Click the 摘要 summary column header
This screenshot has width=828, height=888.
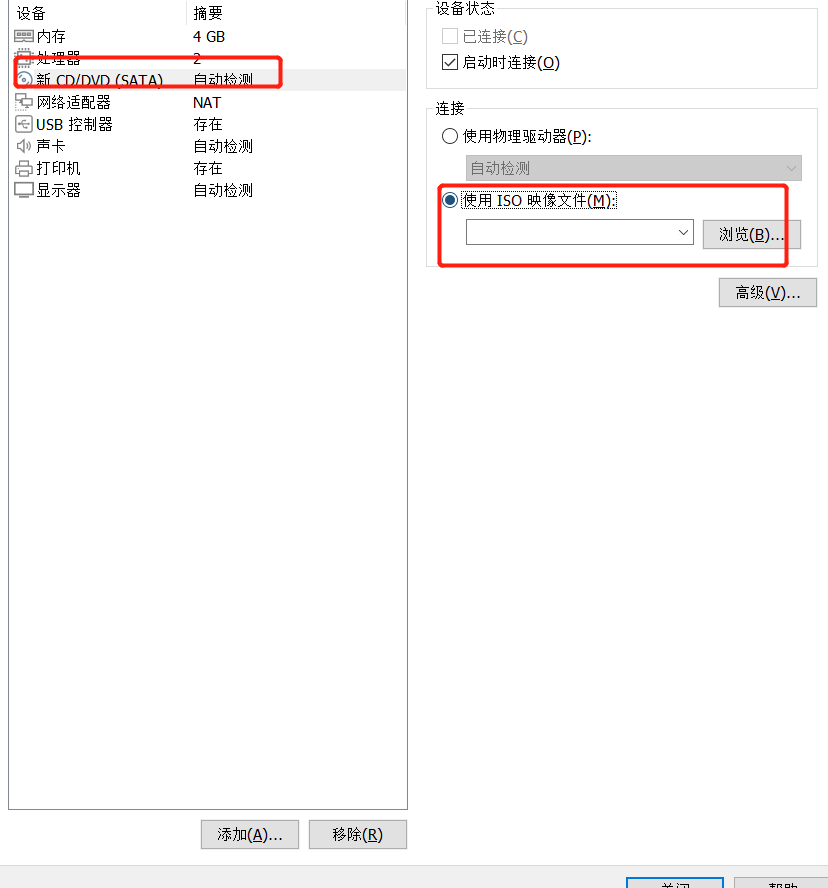pyautogui.click(x=208, y=13)
